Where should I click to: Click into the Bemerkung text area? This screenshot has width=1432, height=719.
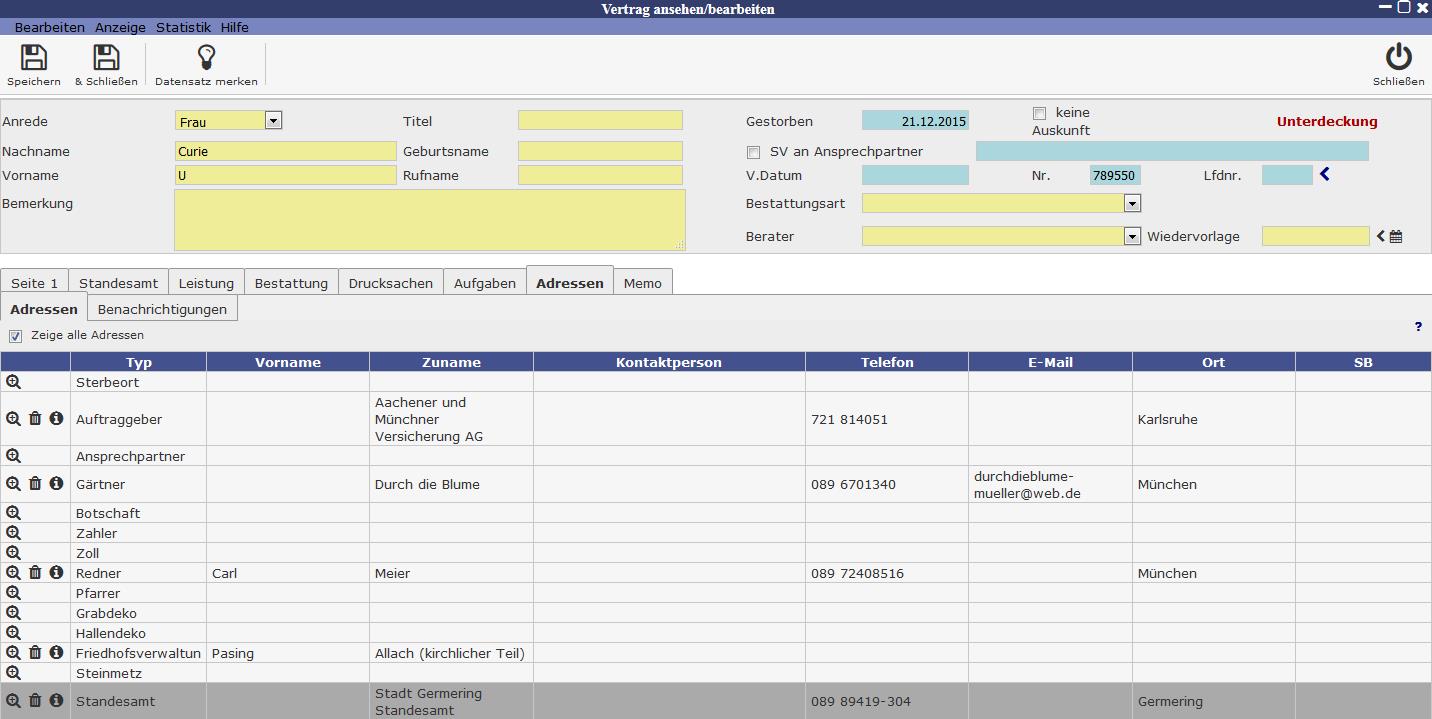pos(430,220)
